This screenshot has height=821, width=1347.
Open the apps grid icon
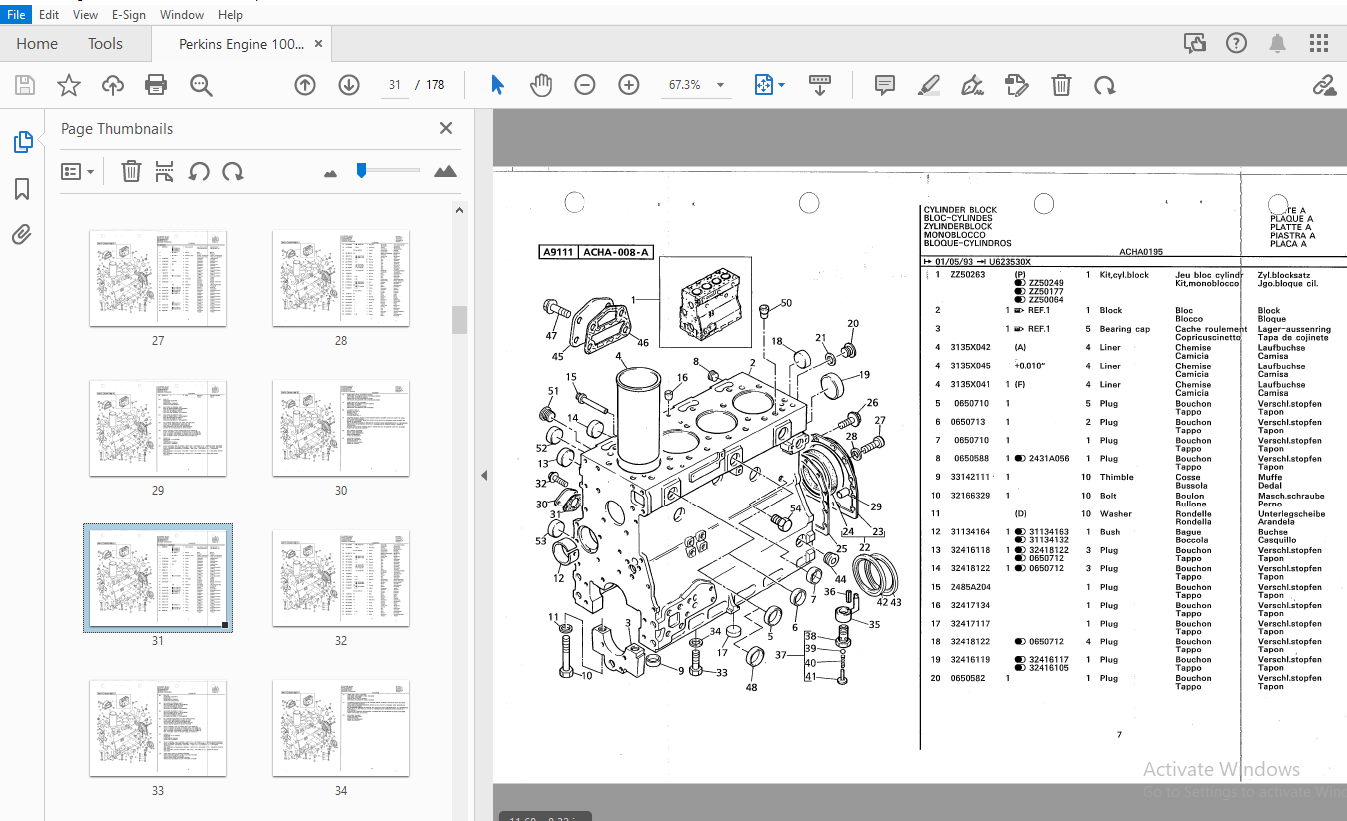(x=1319, y=43)
